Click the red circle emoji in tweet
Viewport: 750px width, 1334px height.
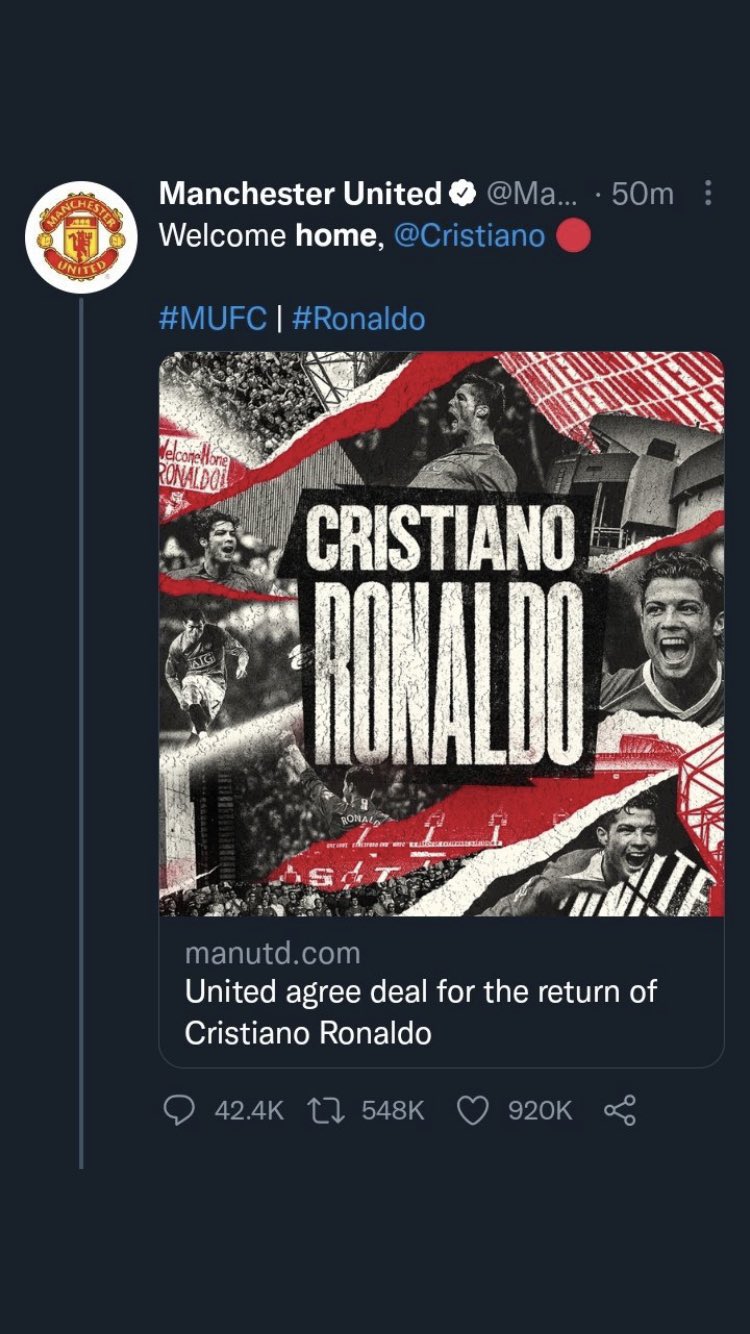[573, 236]
